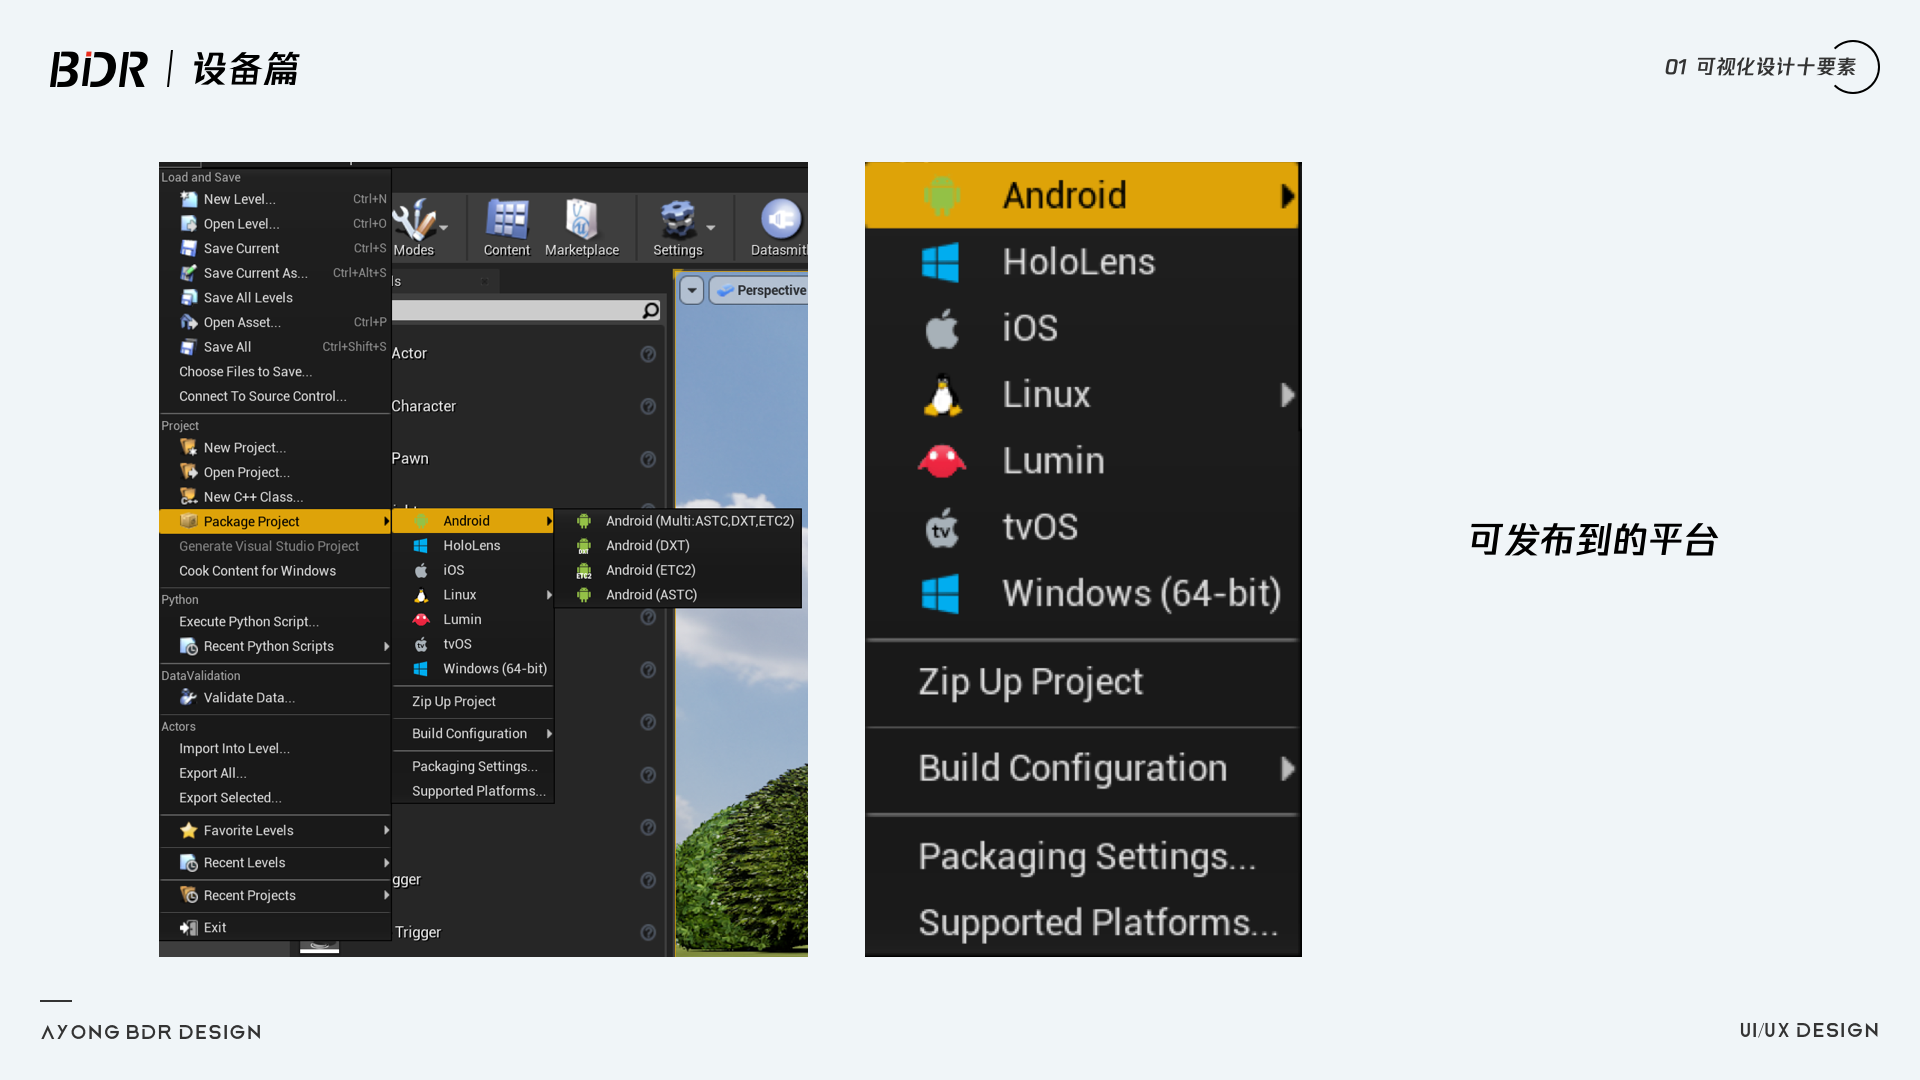The image size is (1920, 1080).
Task: Click the Exit door icon
Action: click(188, 928)
